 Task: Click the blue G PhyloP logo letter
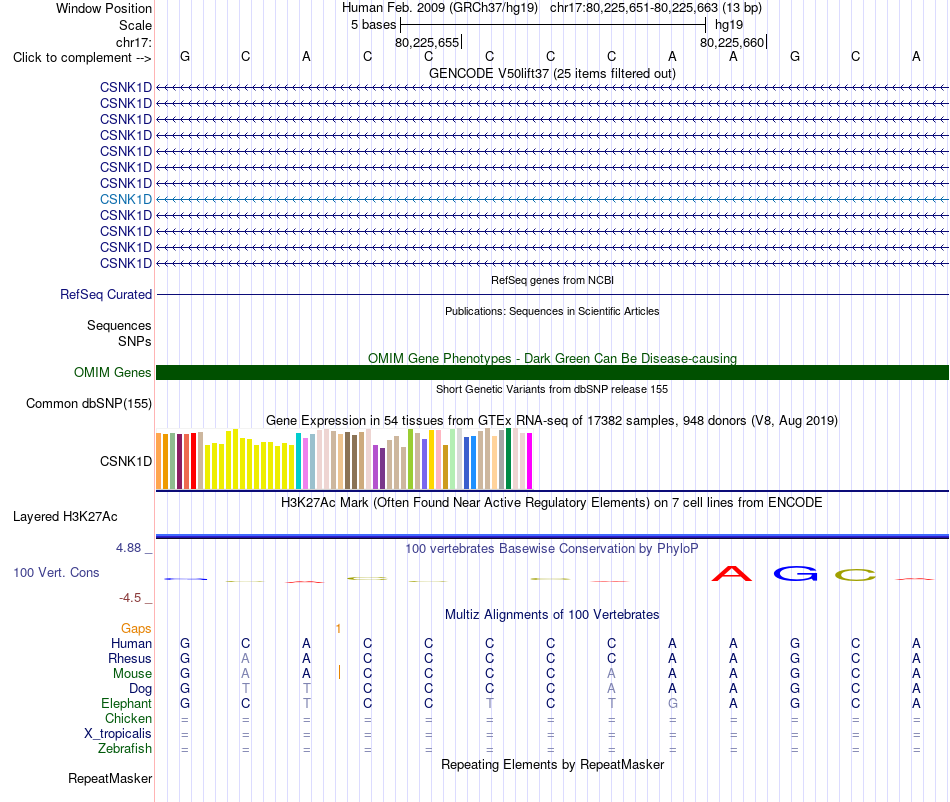click(x=796, y=574)
